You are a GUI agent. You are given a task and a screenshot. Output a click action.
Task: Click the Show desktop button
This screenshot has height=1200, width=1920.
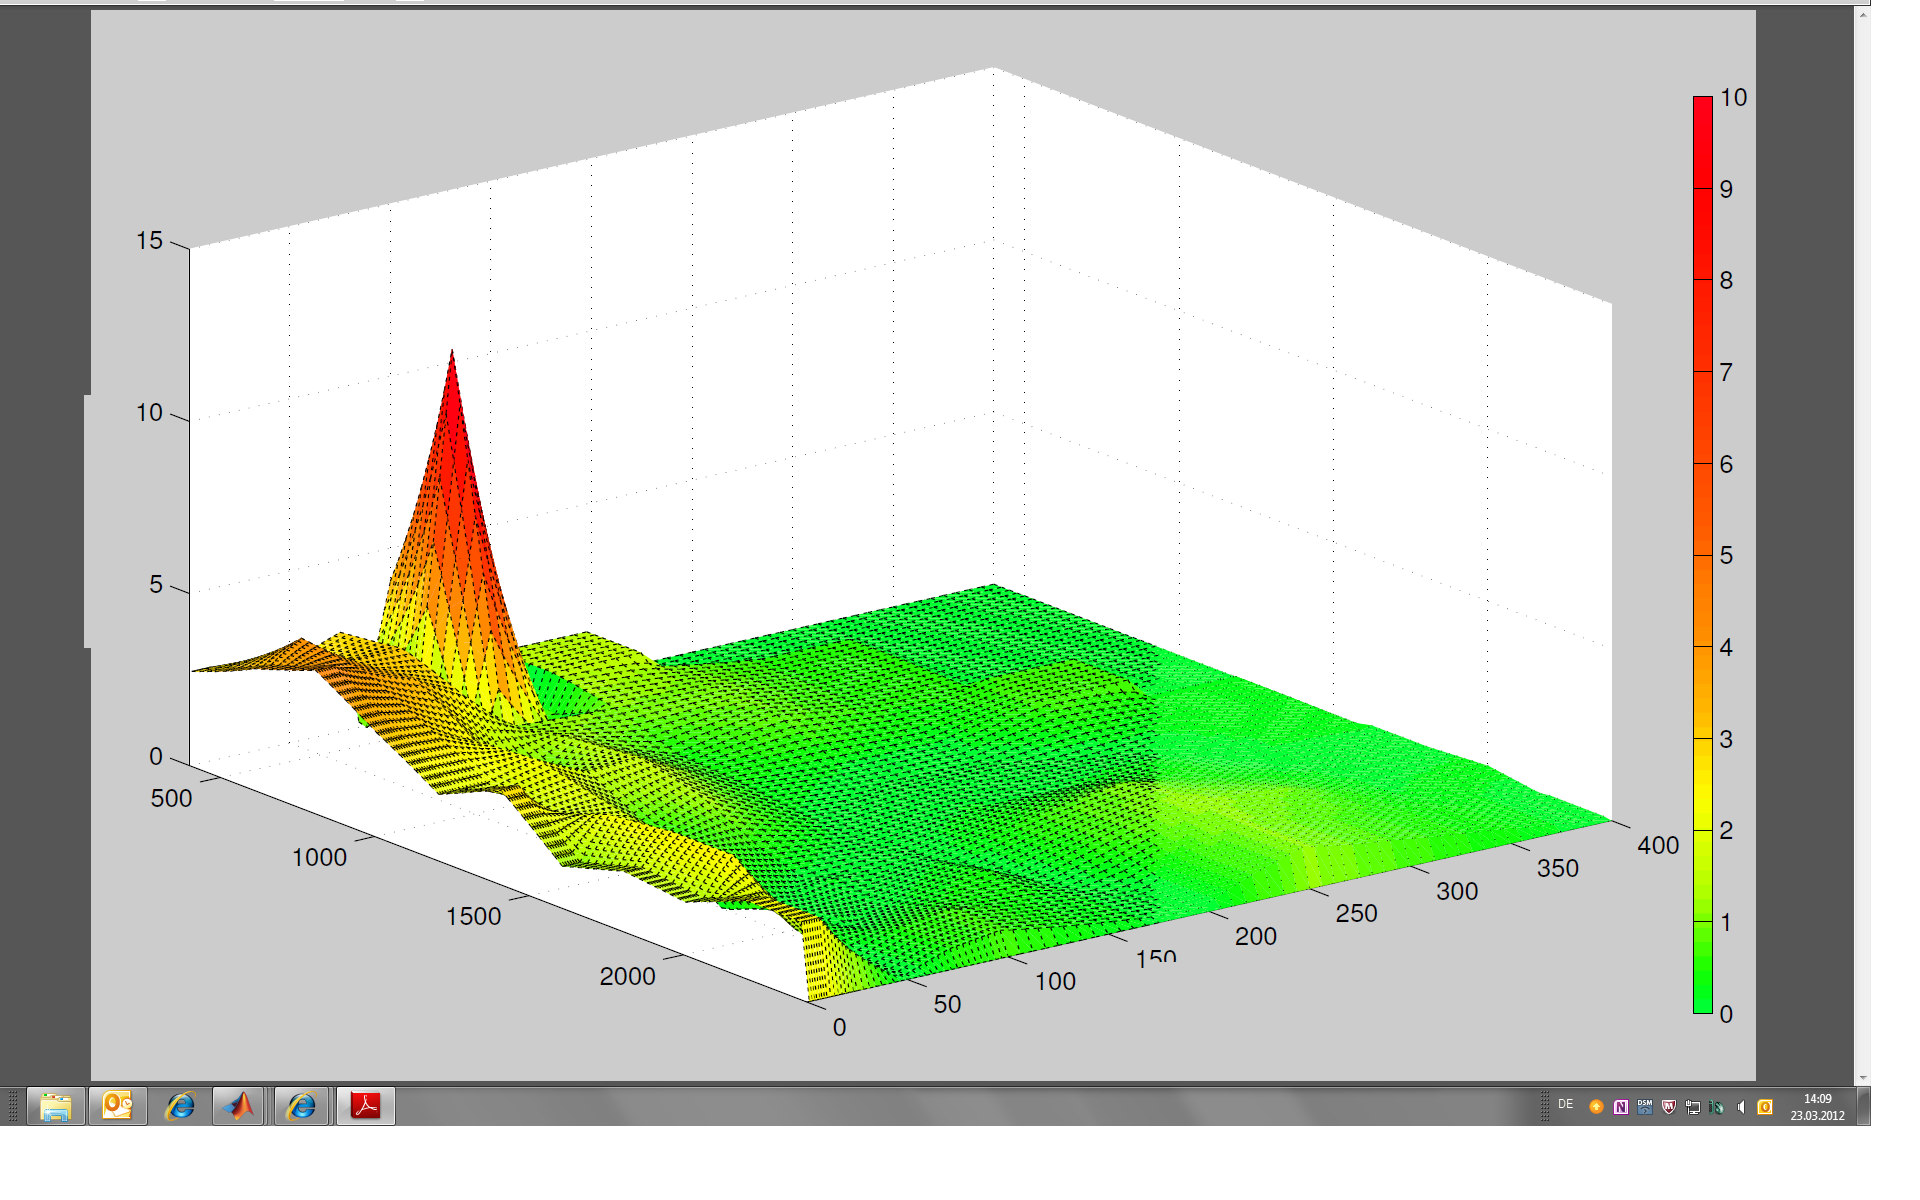pyautogui.click(x=1864, y=1107)
